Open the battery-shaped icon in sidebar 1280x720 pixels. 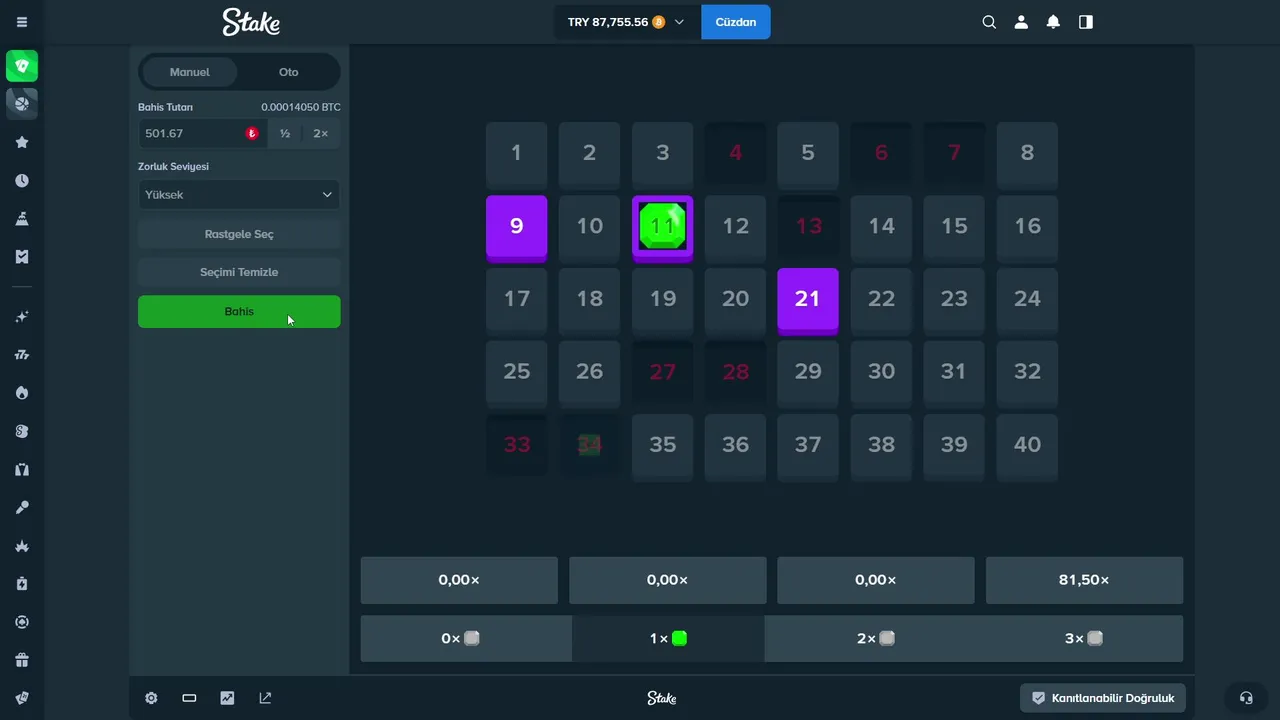pos(22,584)
